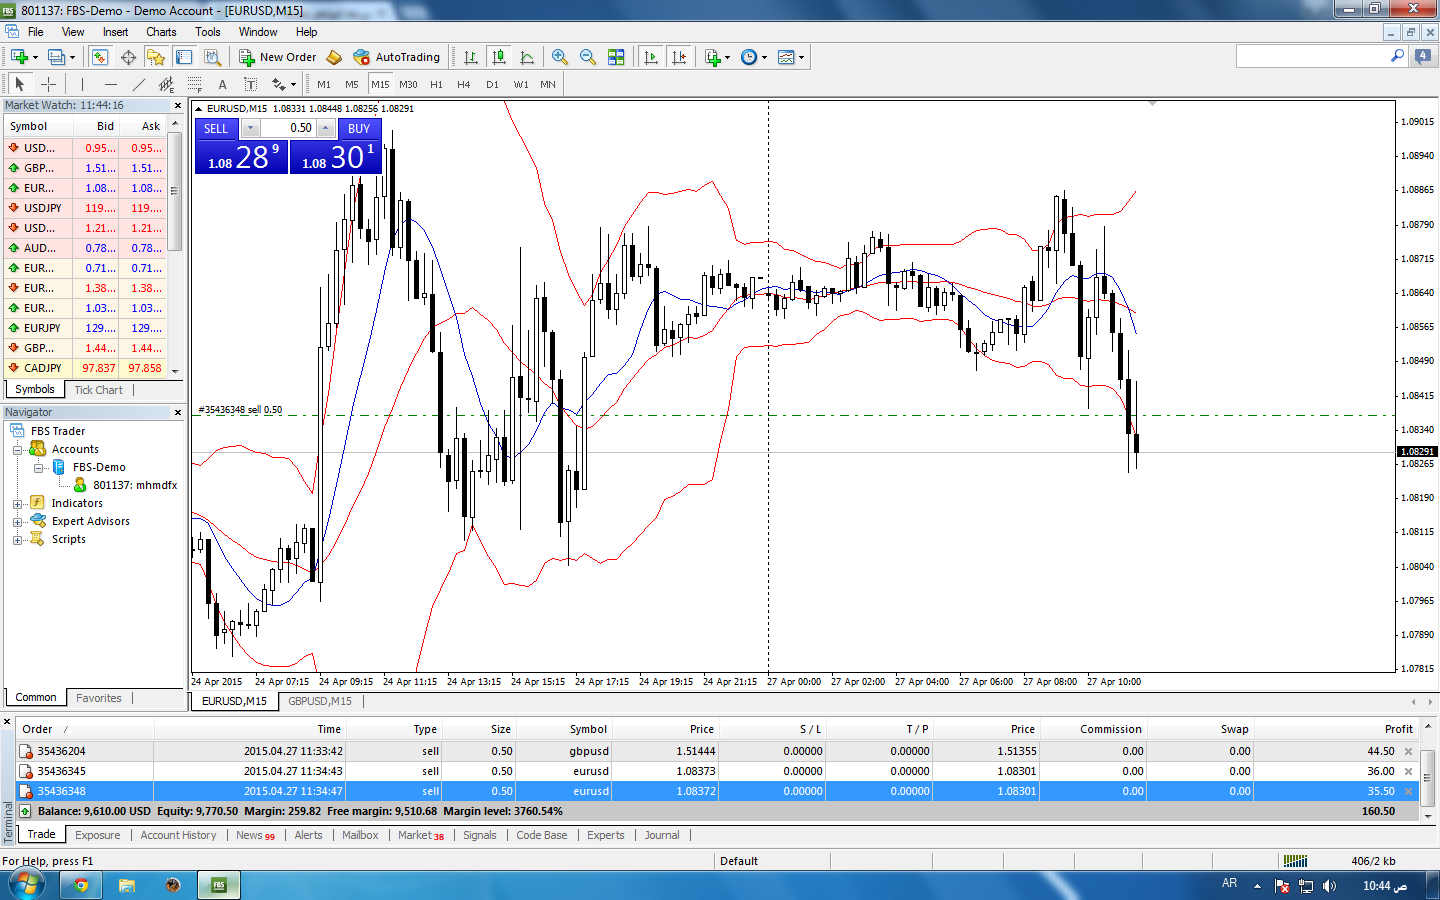Click the New Order button

[x=277, y=57]
